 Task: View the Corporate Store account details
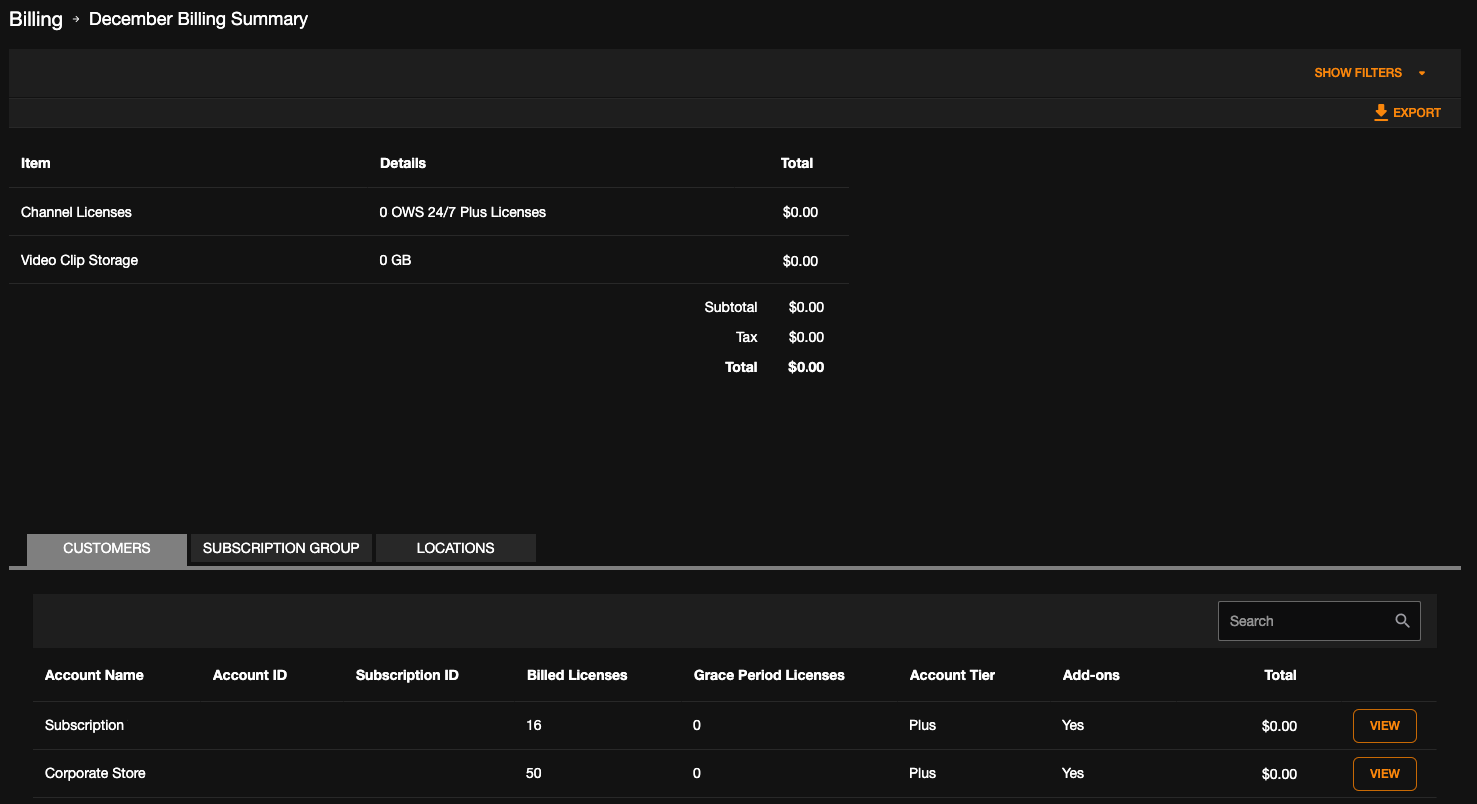click(1384, 774)
